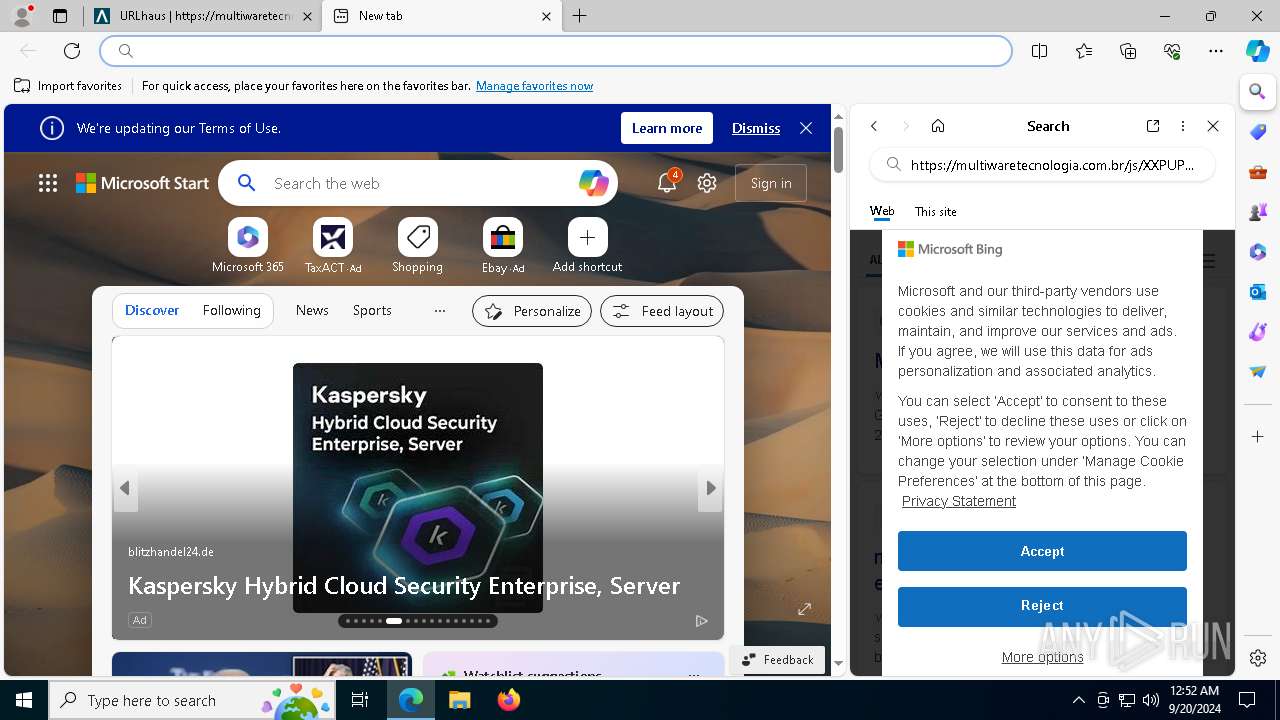The height and width of the screenshot is (720, 1280).
Task: Select the Discover feed tab
Action: [x=152, y=311]
